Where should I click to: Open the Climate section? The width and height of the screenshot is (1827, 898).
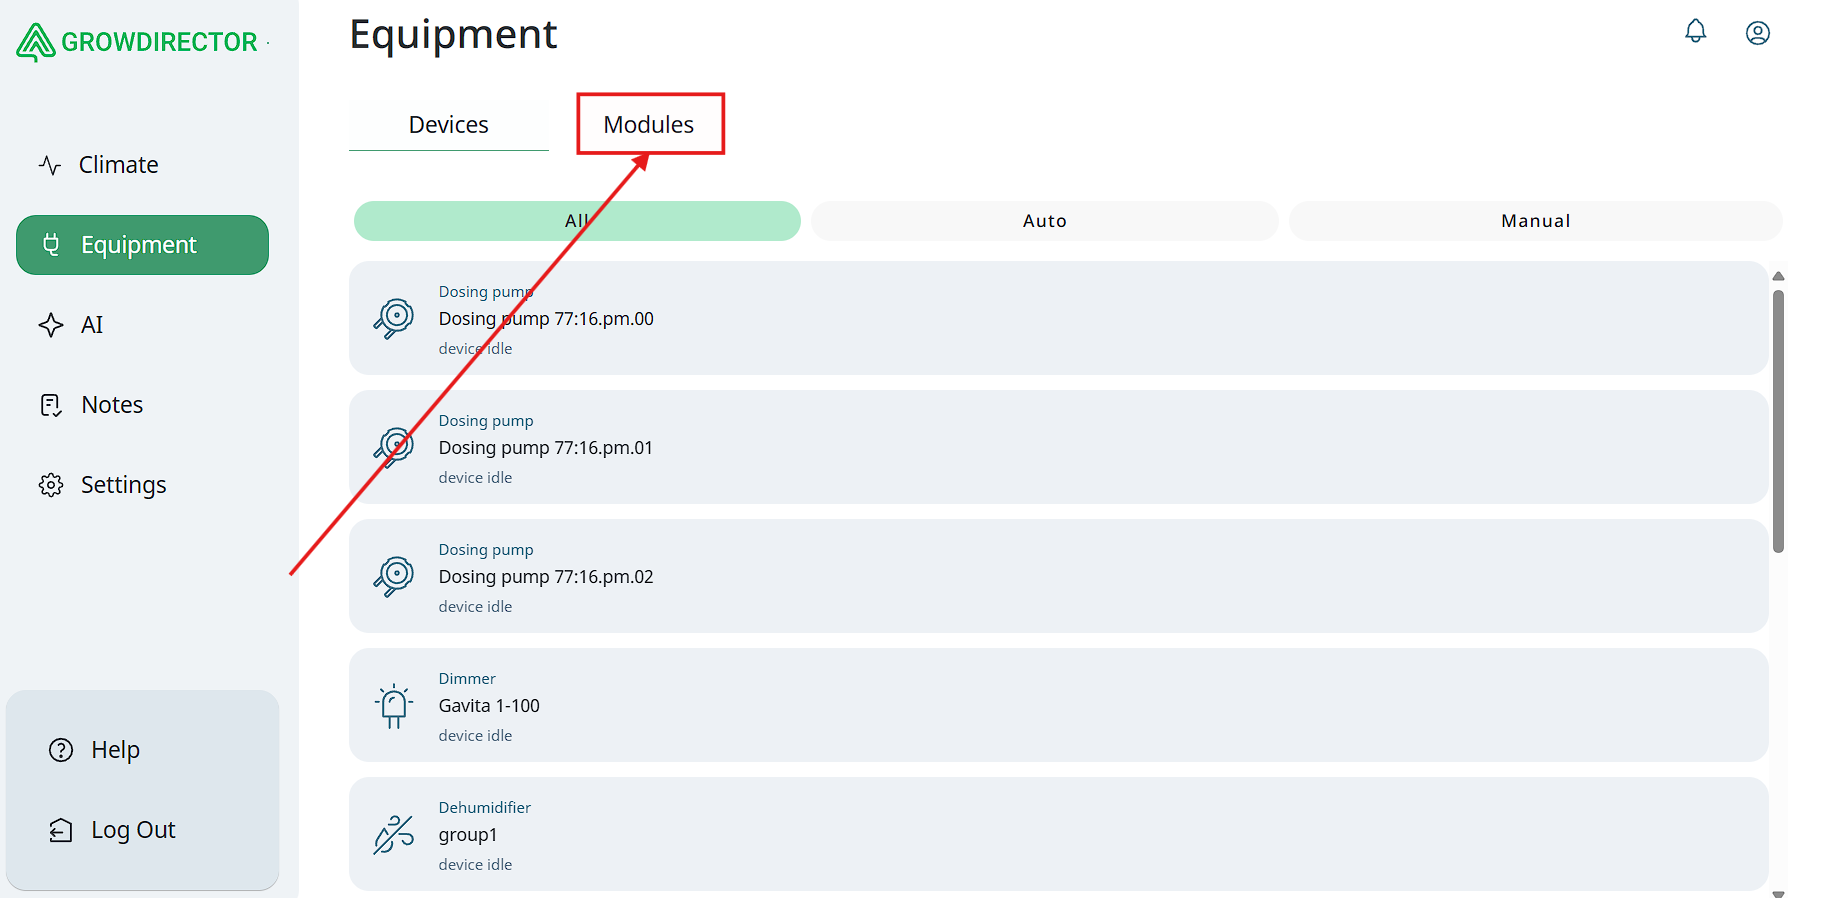coord(118,165)
